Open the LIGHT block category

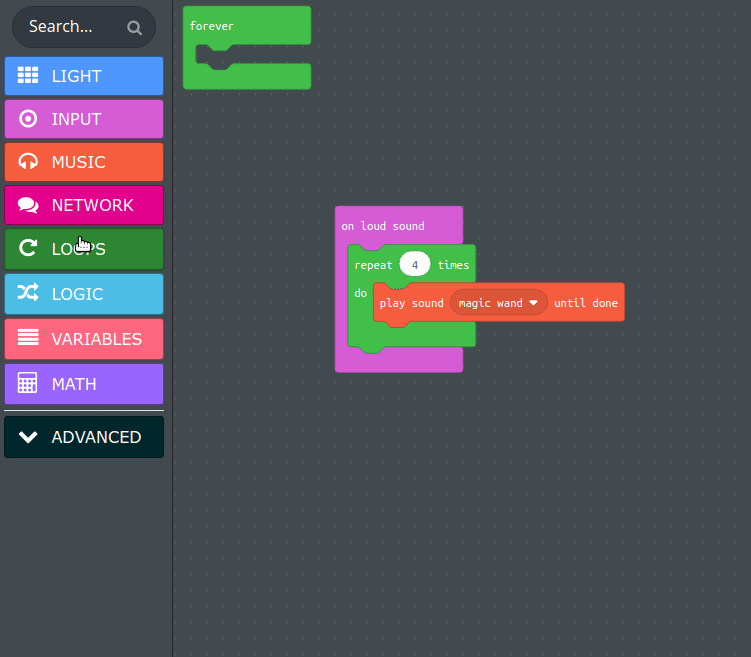(x=84, y=76)
